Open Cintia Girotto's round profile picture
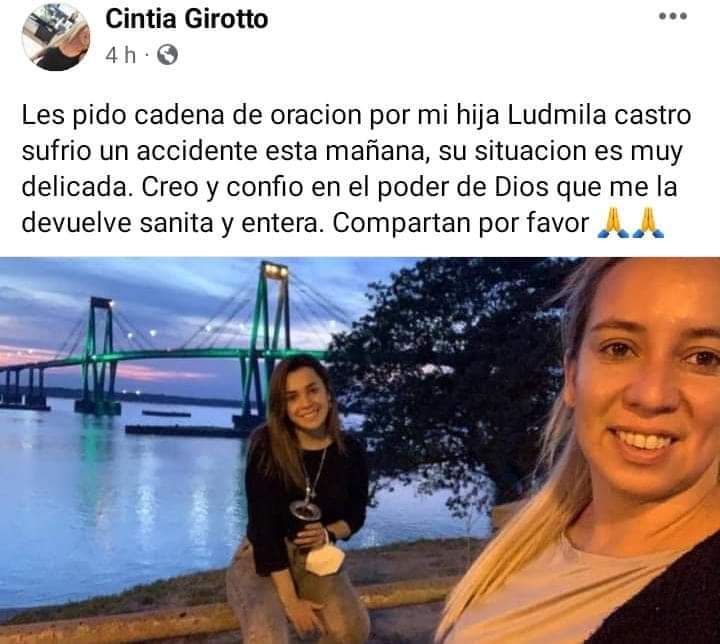 56,37
